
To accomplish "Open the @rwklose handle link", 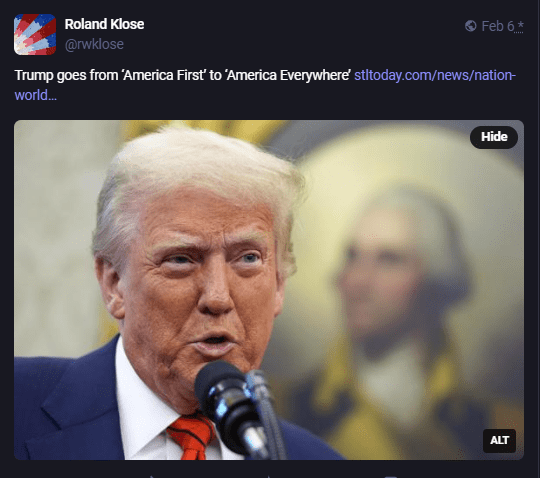I will [x=94, y=44].
